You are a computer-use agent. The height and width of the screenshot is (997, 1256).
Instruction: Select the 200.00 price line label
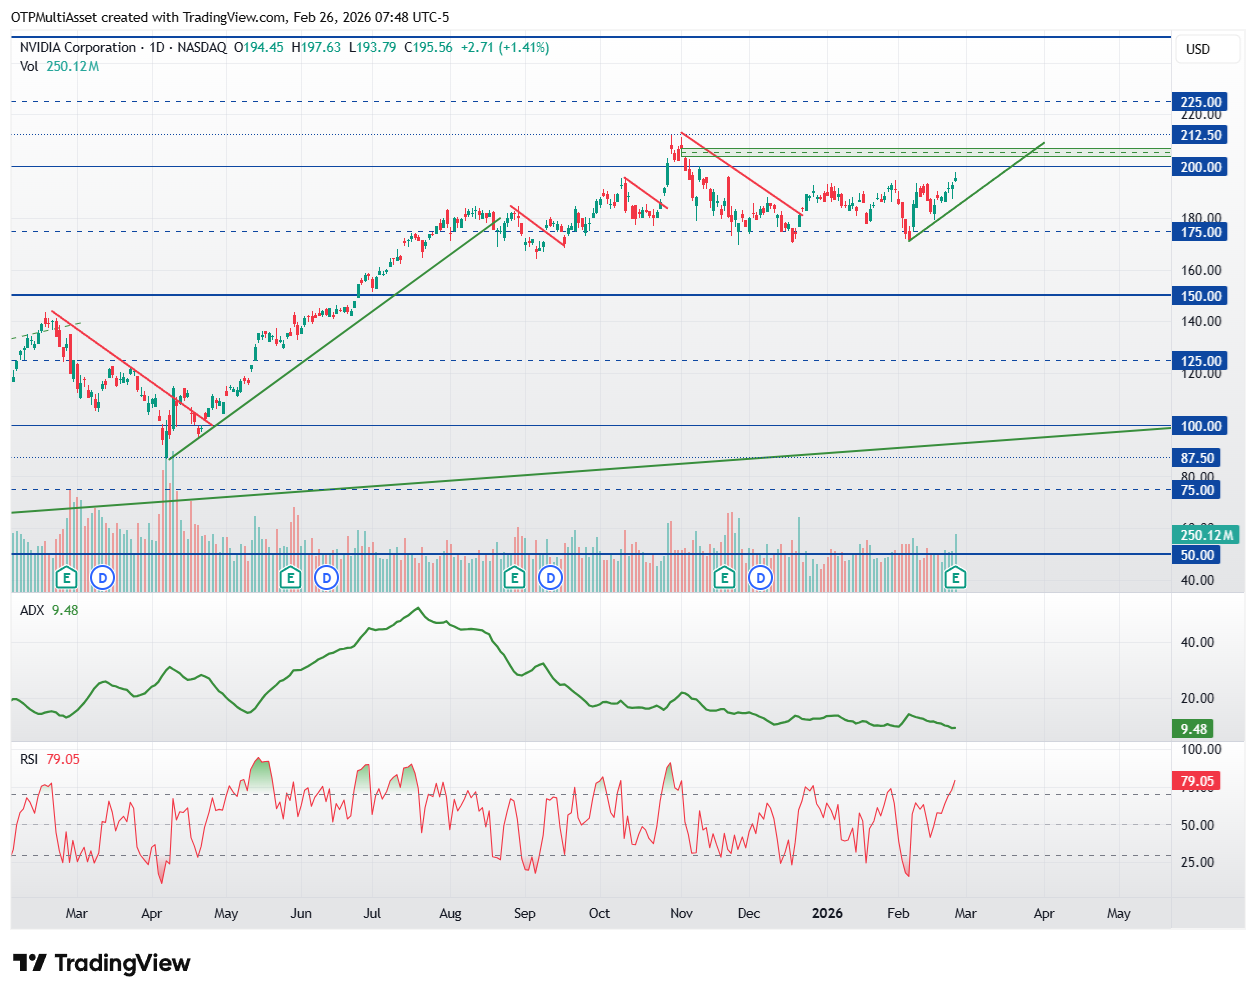(x=1200, y=167)
